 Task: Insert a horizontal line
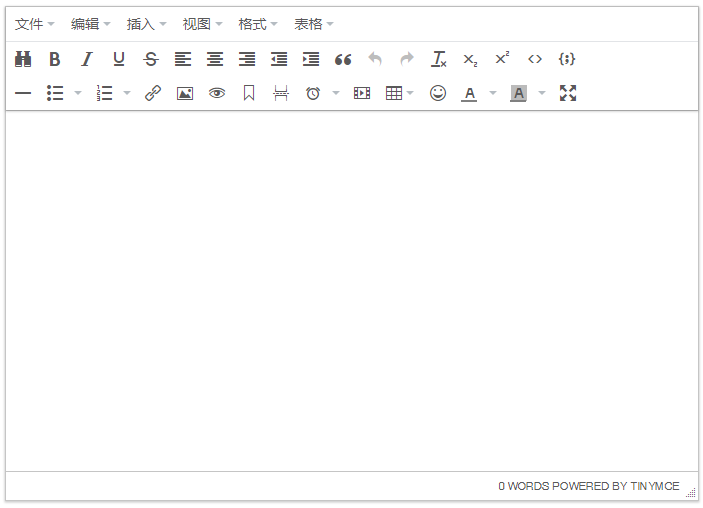[23, 93]
